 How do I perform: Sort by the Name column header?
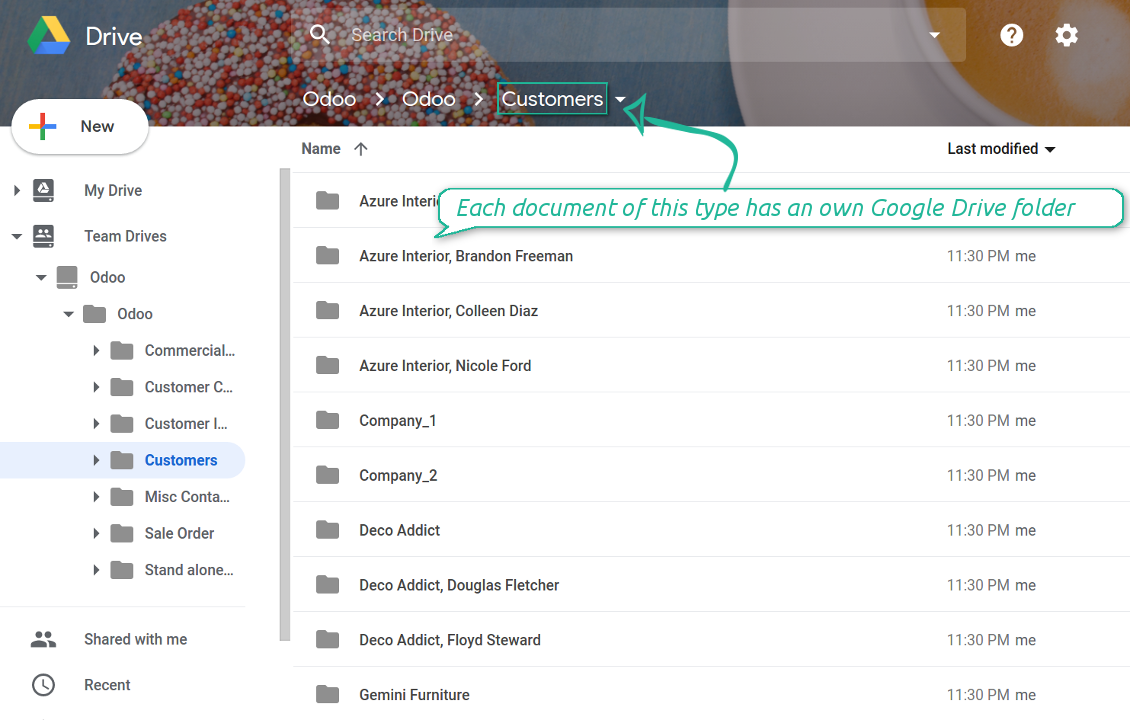pos(321,148)
